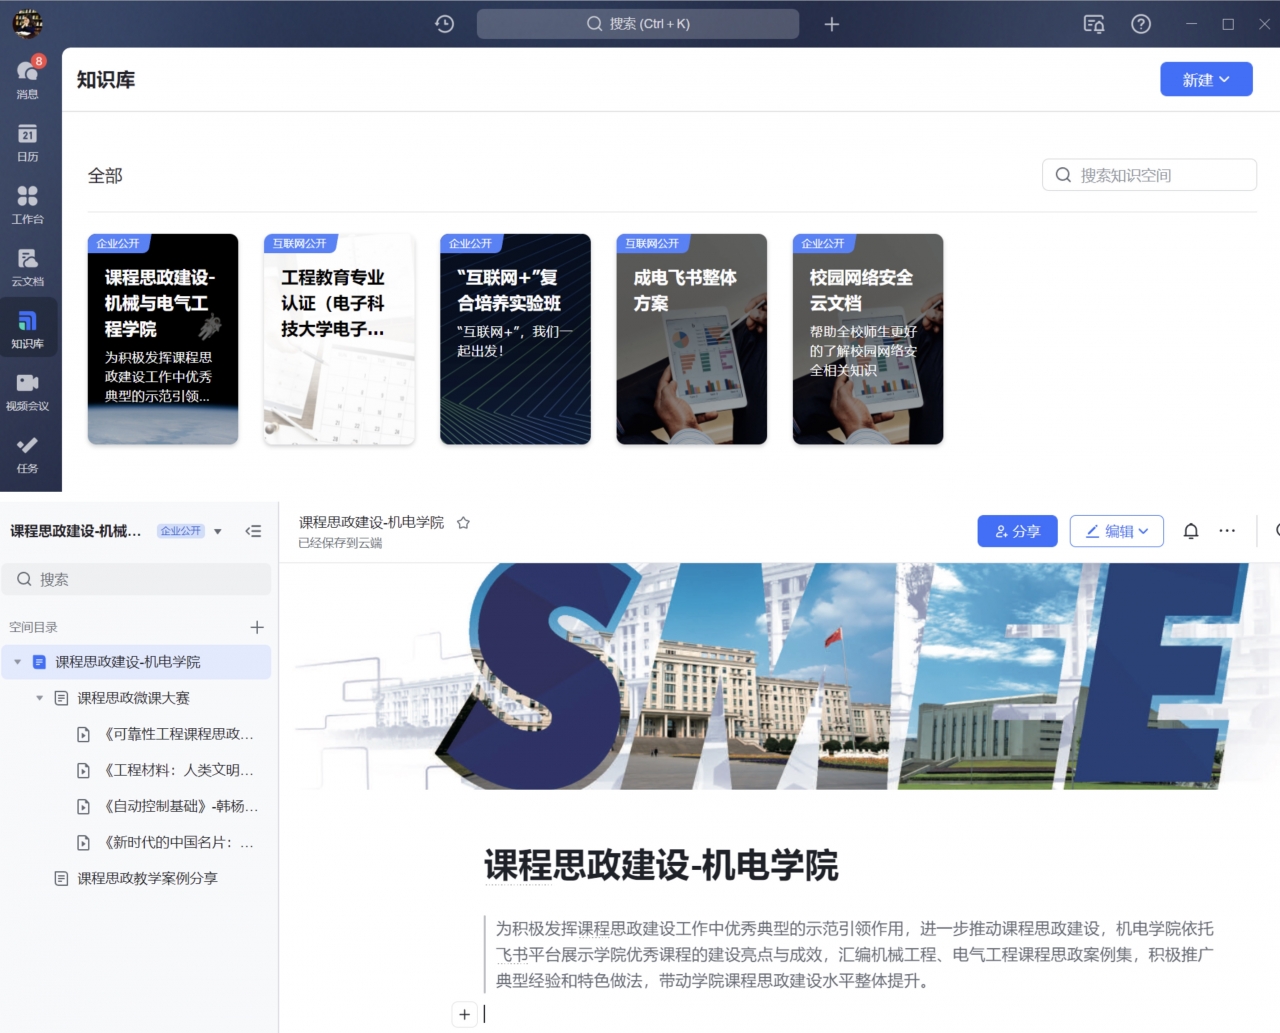Open Tasks in the left sidebar
The image size is (1280, 1033).
(x=28, y=453)
